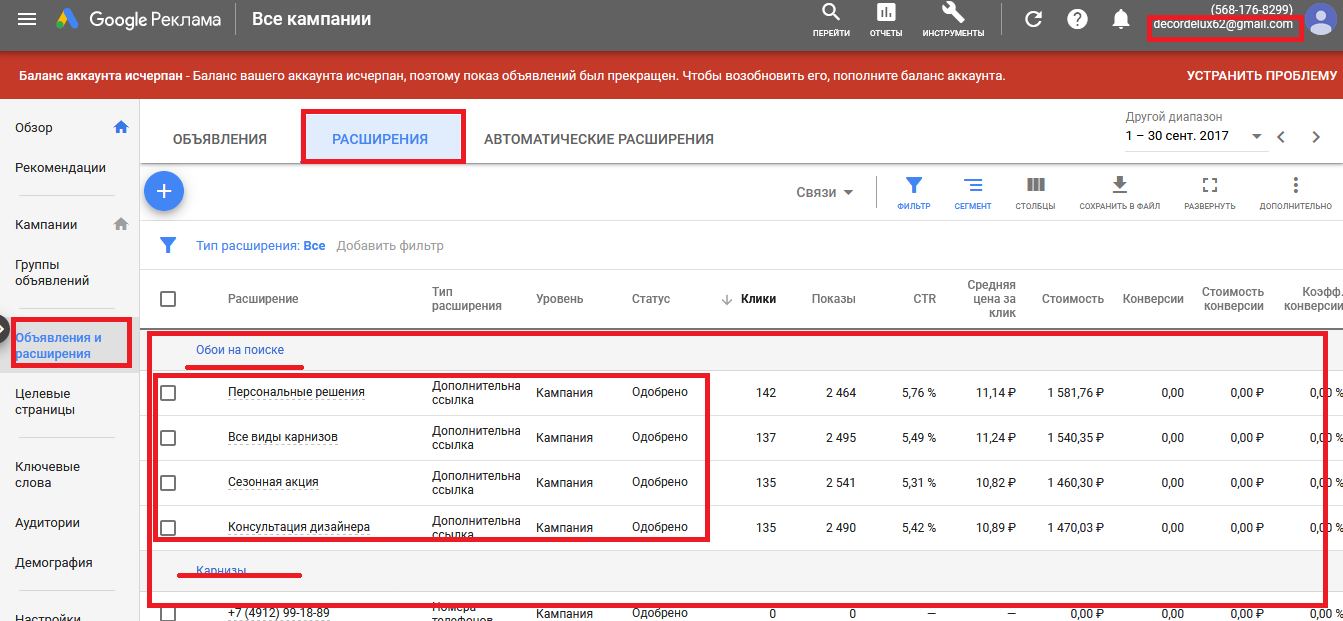1343x621 pixels.
Task: Click the refresh icon in top bar
Action: 1034,19
